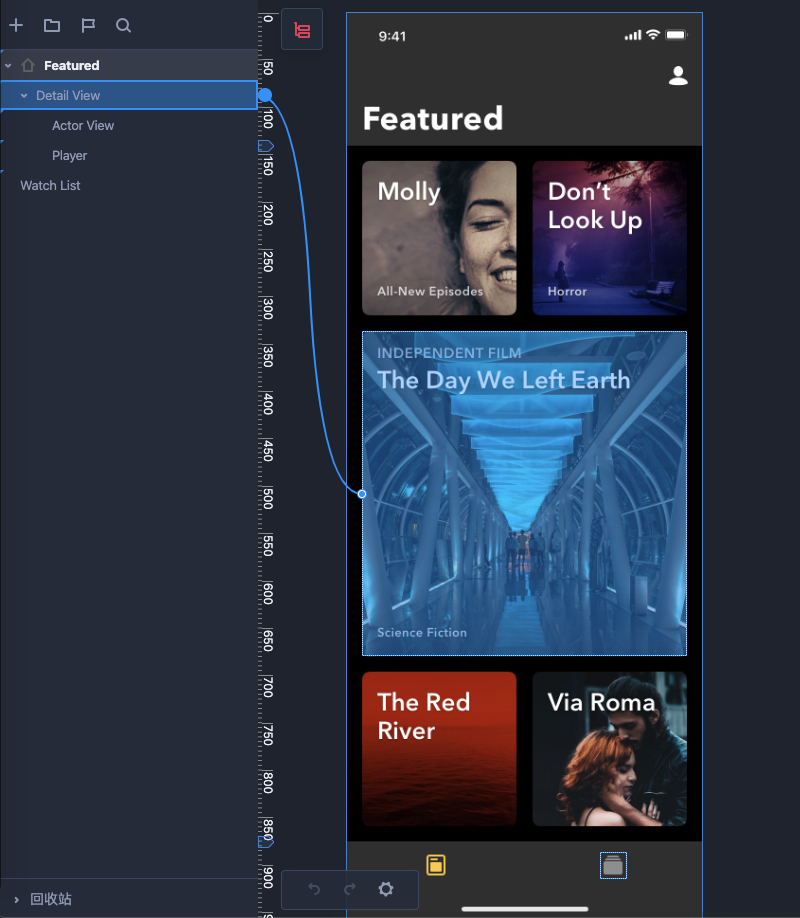Collapse the Detail View subtree
The width and height of the screenshot is (800, 918).
[24, 96]
